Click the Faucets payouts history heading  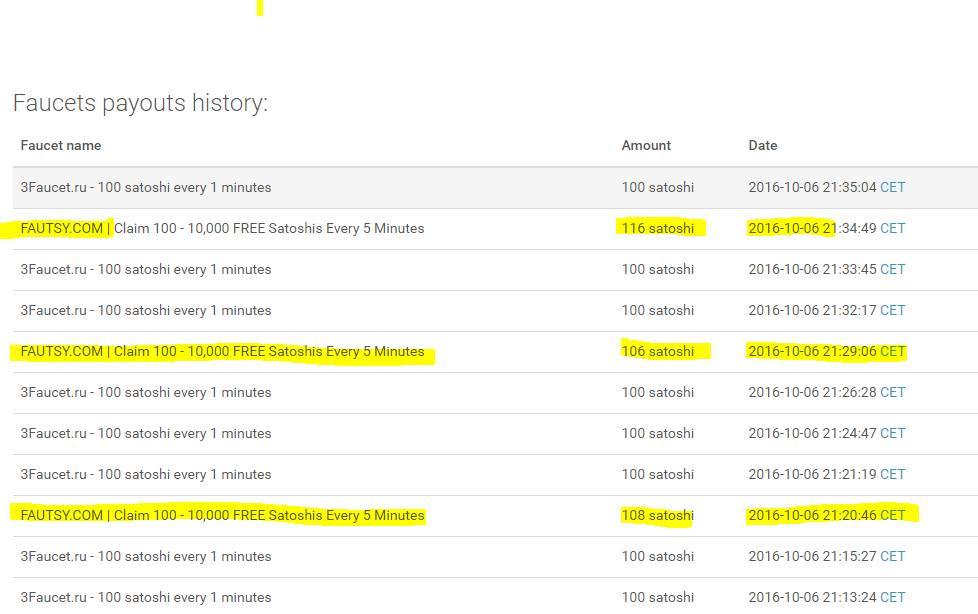pos(140,103)
